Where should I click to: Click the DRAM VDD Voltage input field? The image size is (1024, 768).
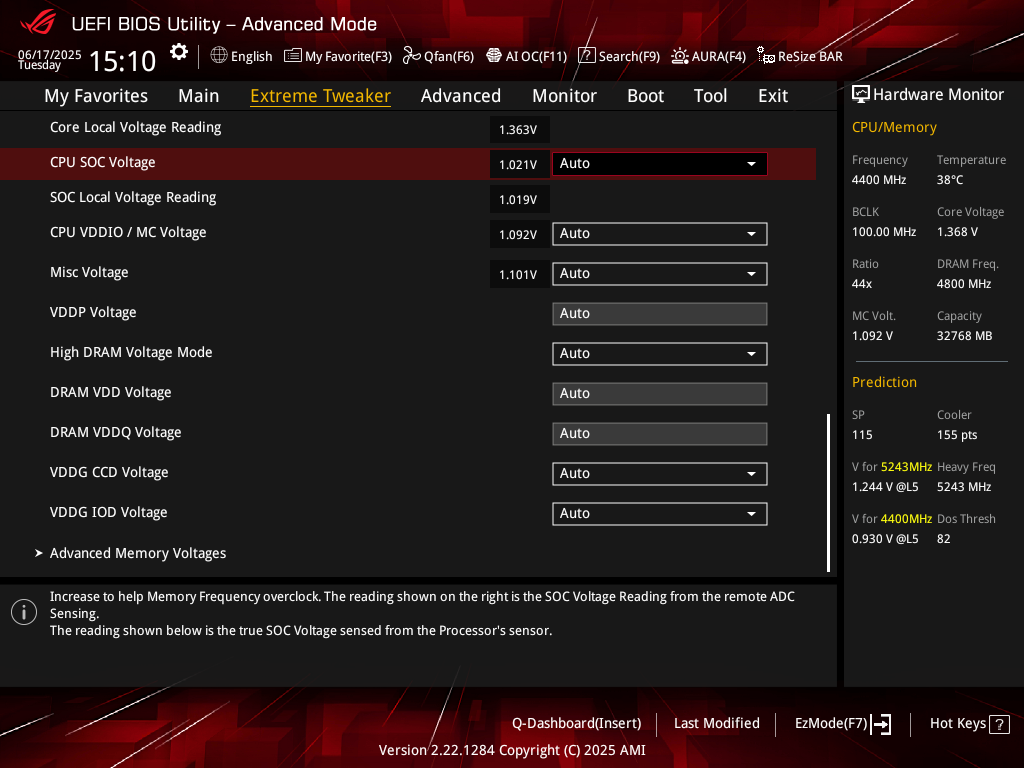[x=660, y=394]
